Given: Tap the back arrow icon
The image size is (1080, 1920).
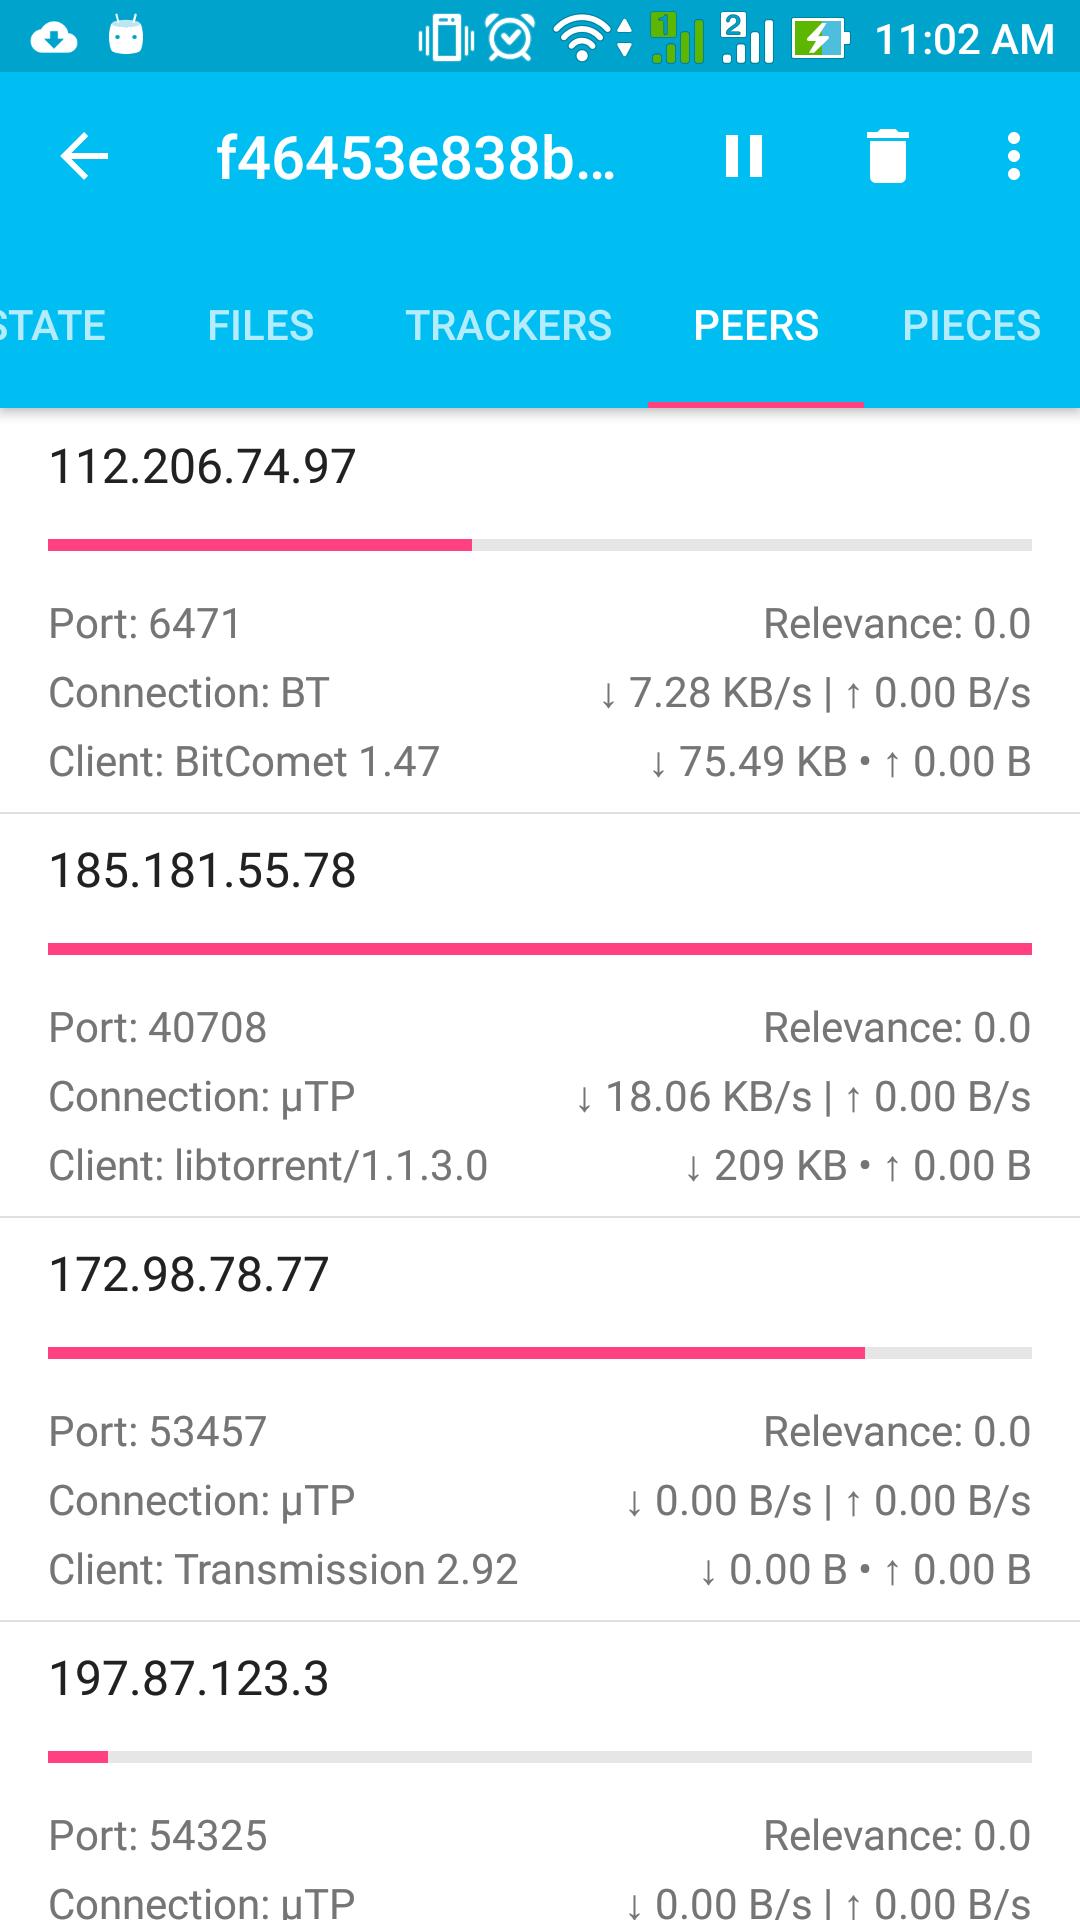Looking at the screenshot, I should [84, 157].
